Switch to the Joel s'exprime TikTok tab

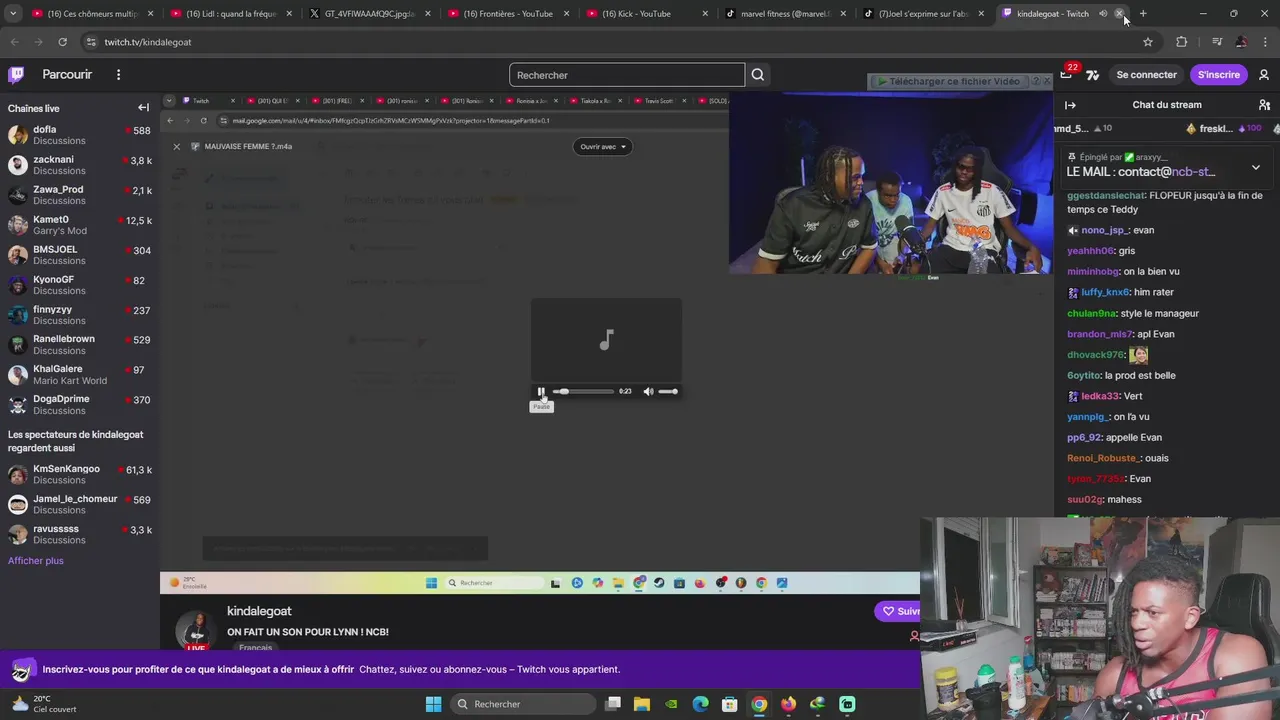[922, 14]
